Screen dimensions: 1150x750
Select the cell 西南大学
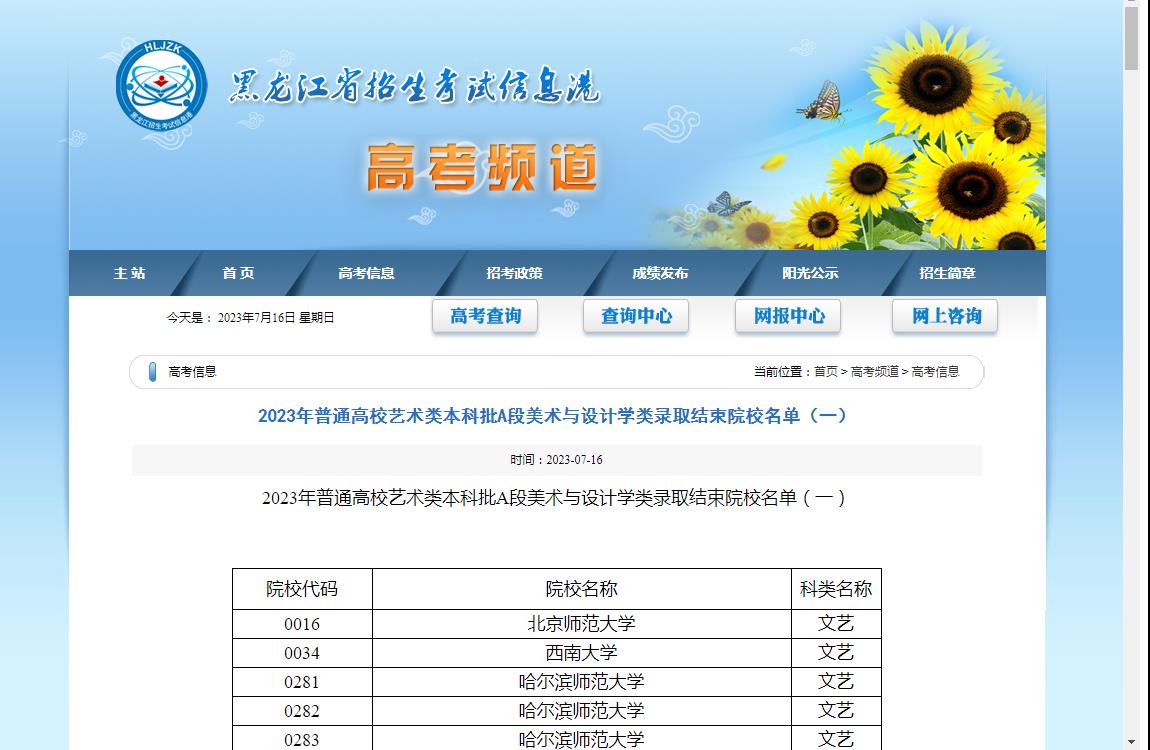click(x=582, y=652)
